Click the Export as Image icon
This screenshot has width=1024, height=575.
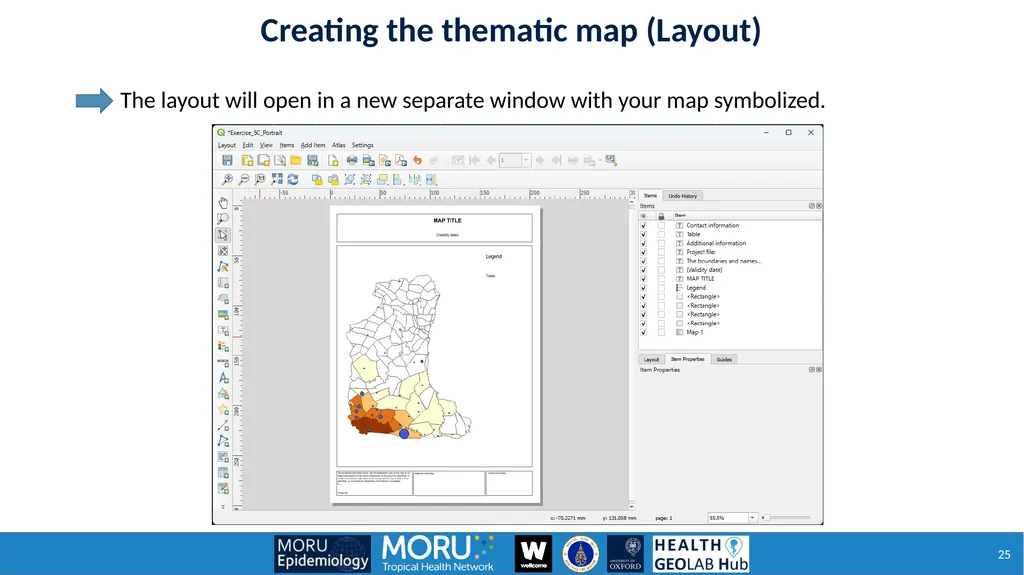(368, 160)
